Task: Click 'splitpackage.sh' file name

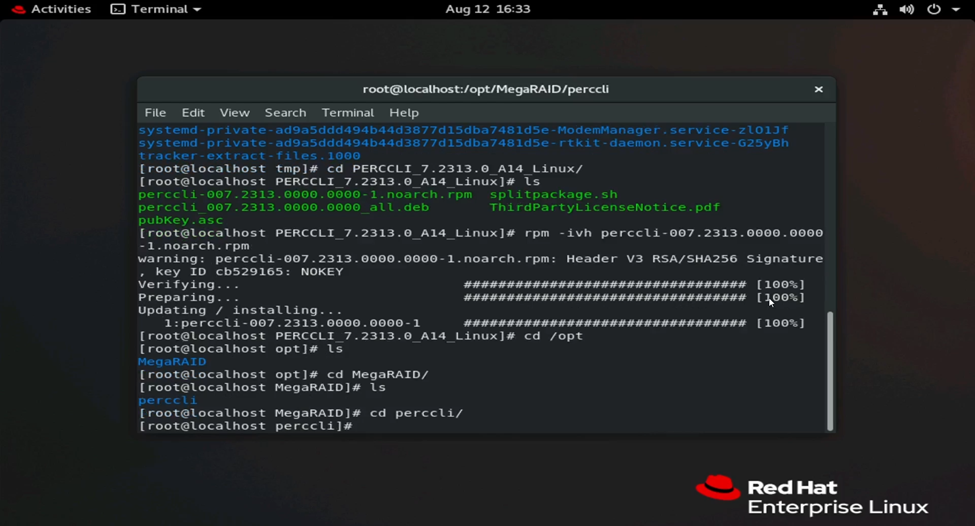Action: (553, 195)
